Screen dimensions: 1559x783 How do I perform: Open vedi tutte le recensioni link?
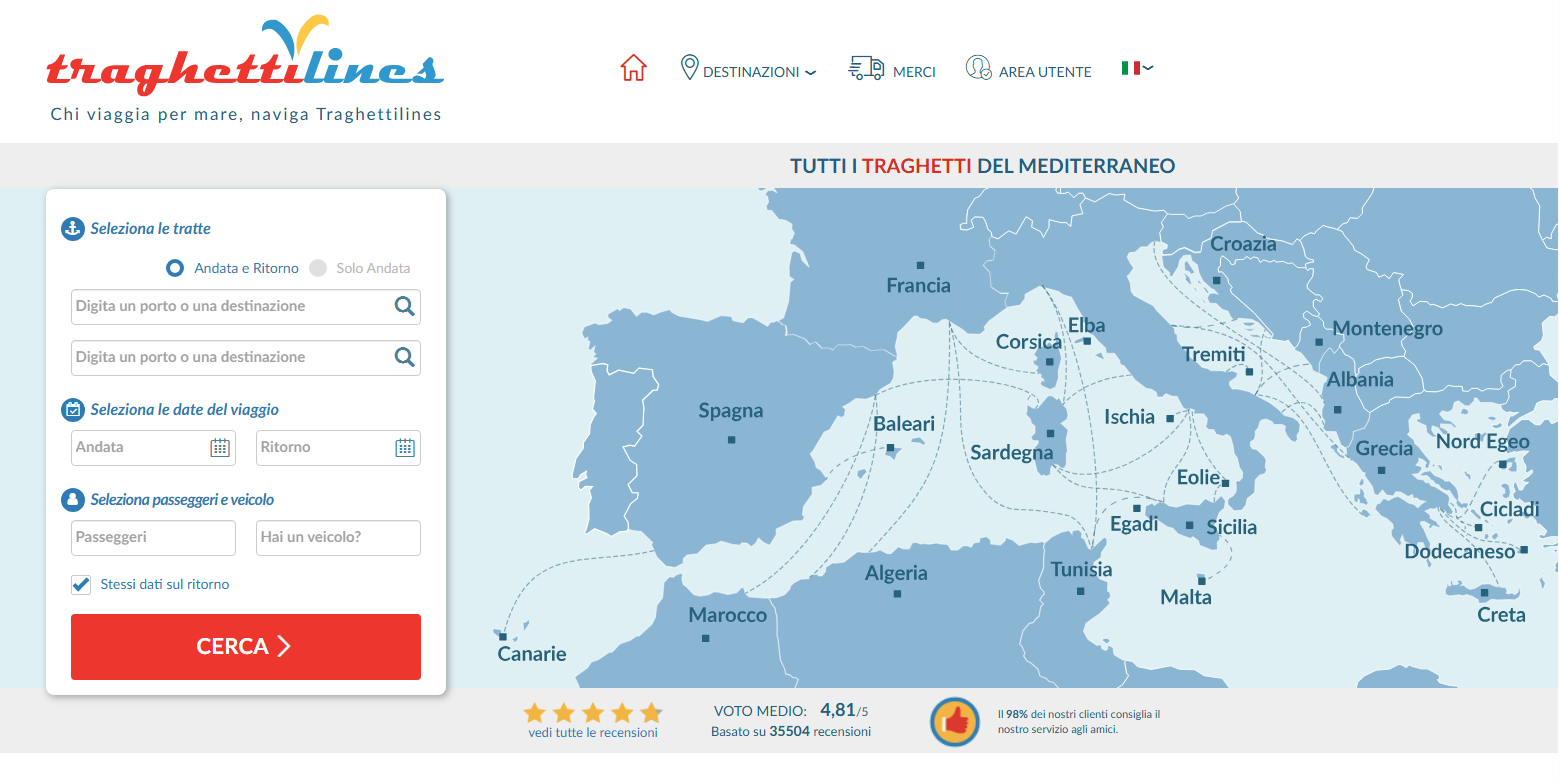pos(593,733)
